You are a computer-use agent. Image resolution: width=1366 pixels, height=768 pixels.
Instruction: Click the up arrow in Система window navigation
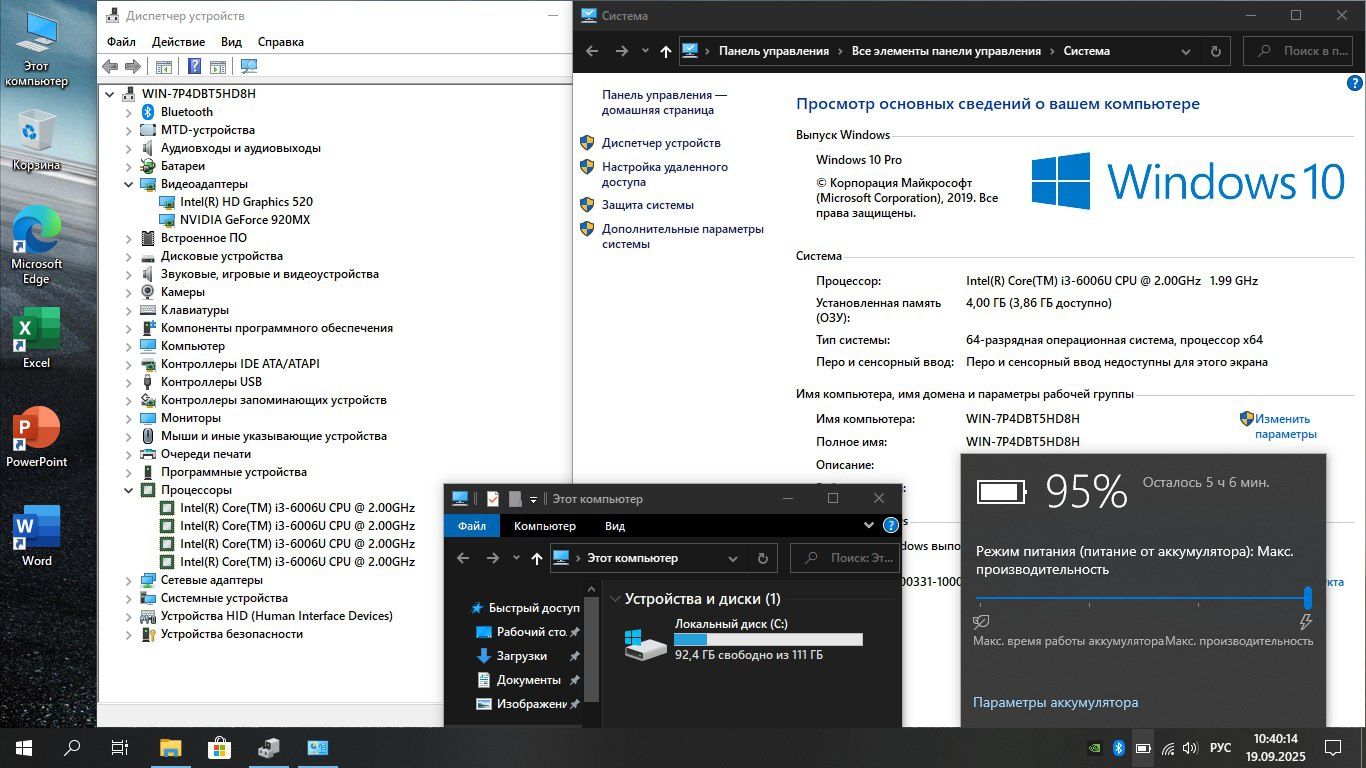click(666, 51)
